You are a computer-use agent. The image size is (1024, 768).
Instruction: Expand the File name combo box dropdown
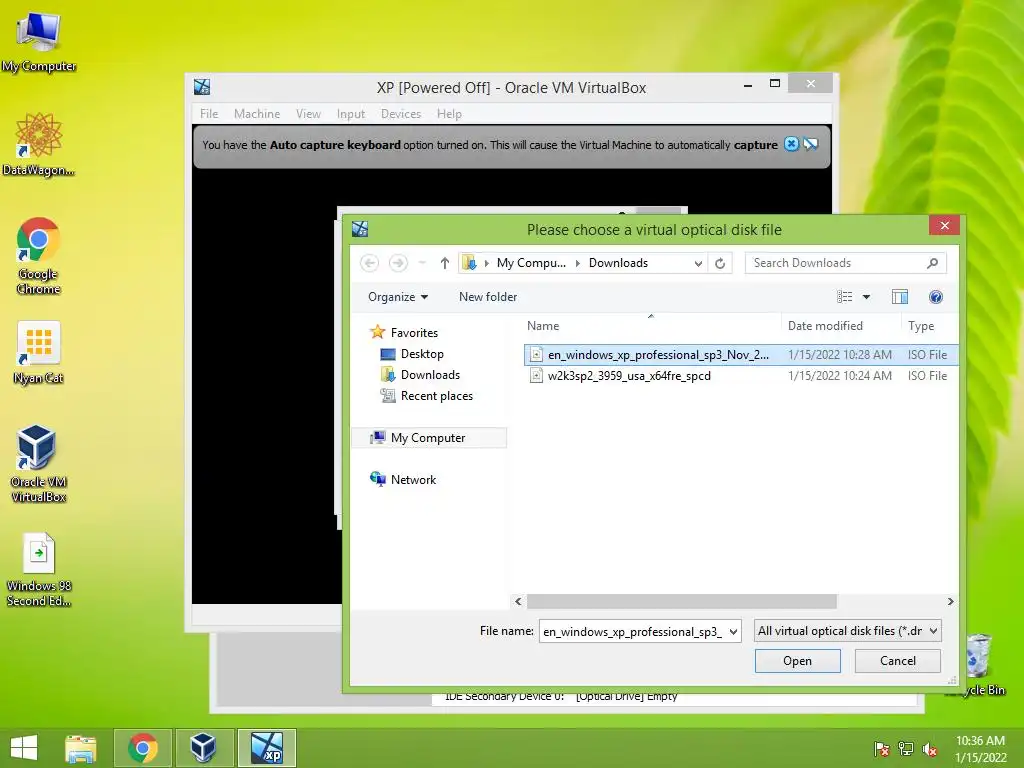point(733,632)
